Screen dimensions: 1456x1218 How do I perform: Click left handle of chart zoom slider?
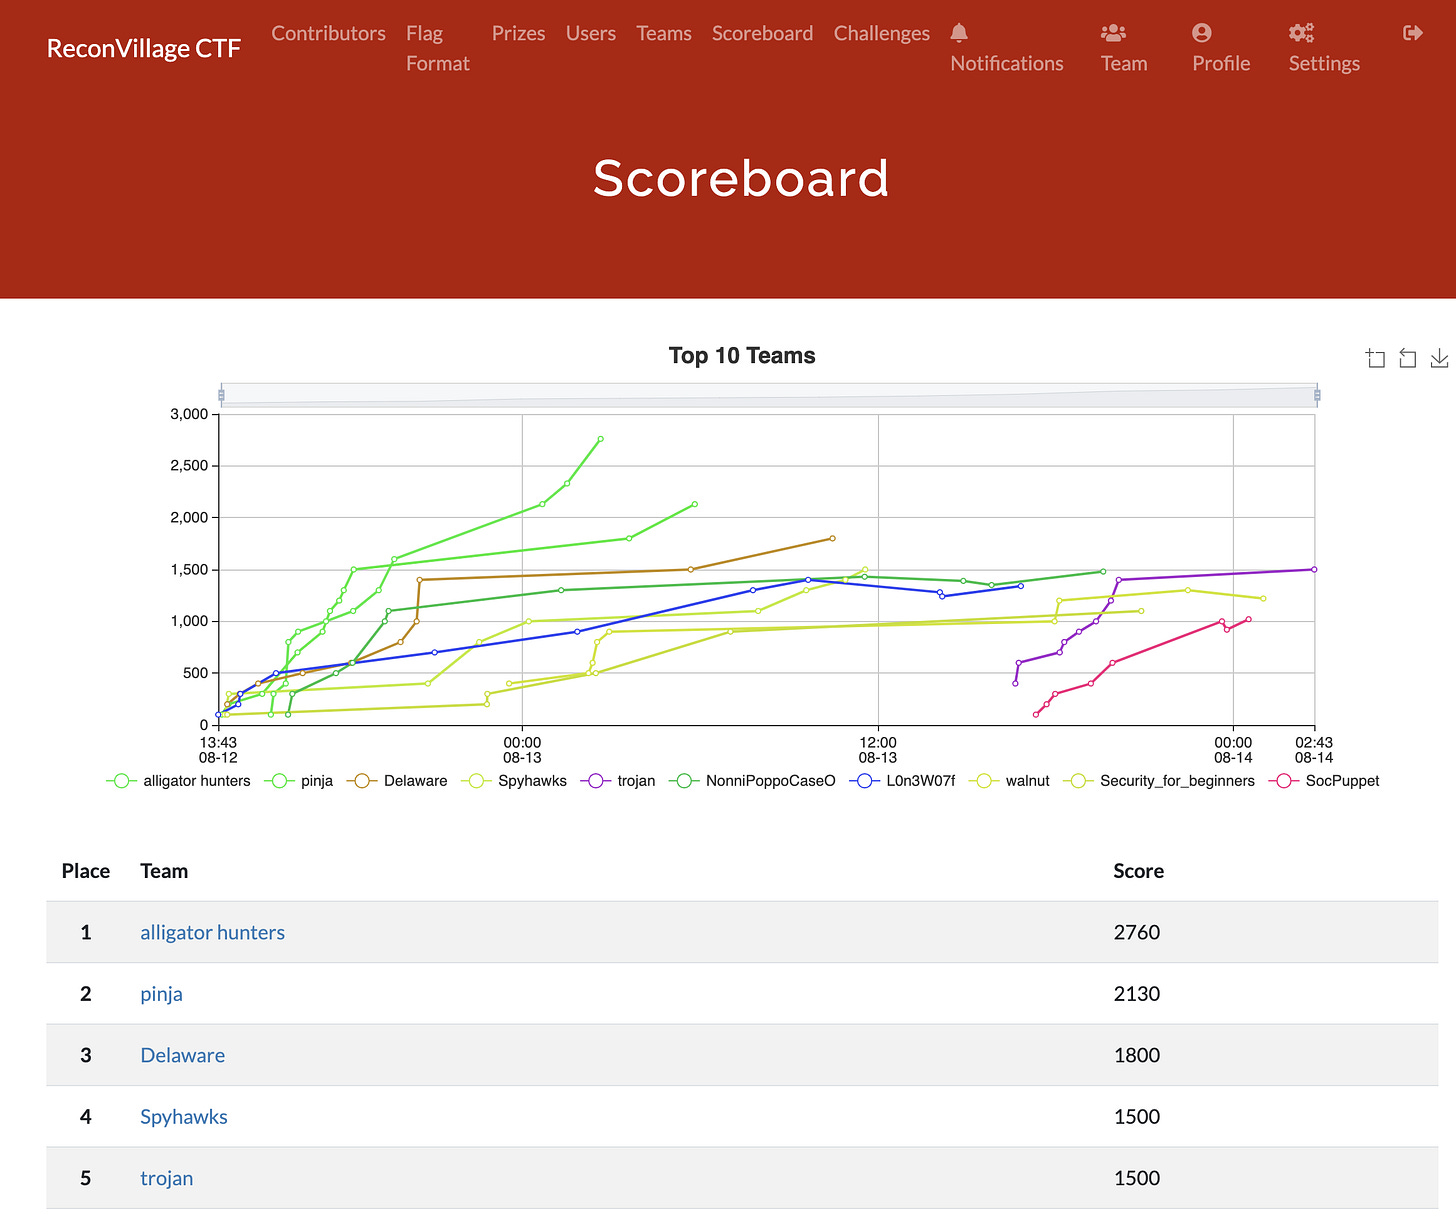(221, 395)
